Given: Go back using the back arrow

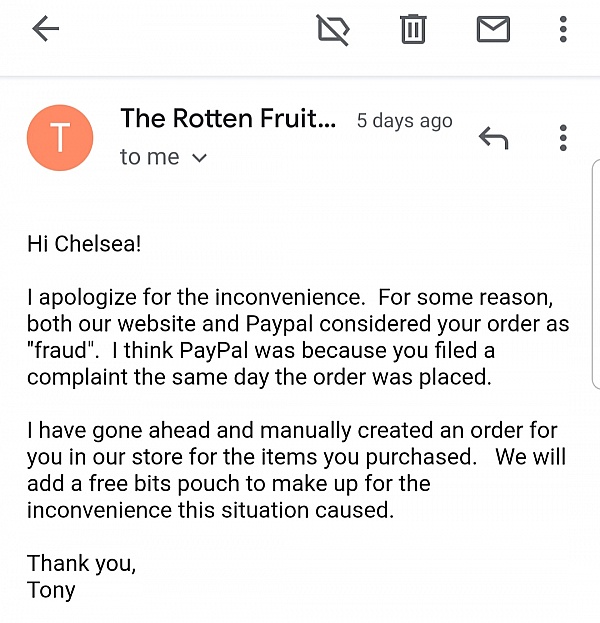Looking at the screenshot, I should 46,30.
